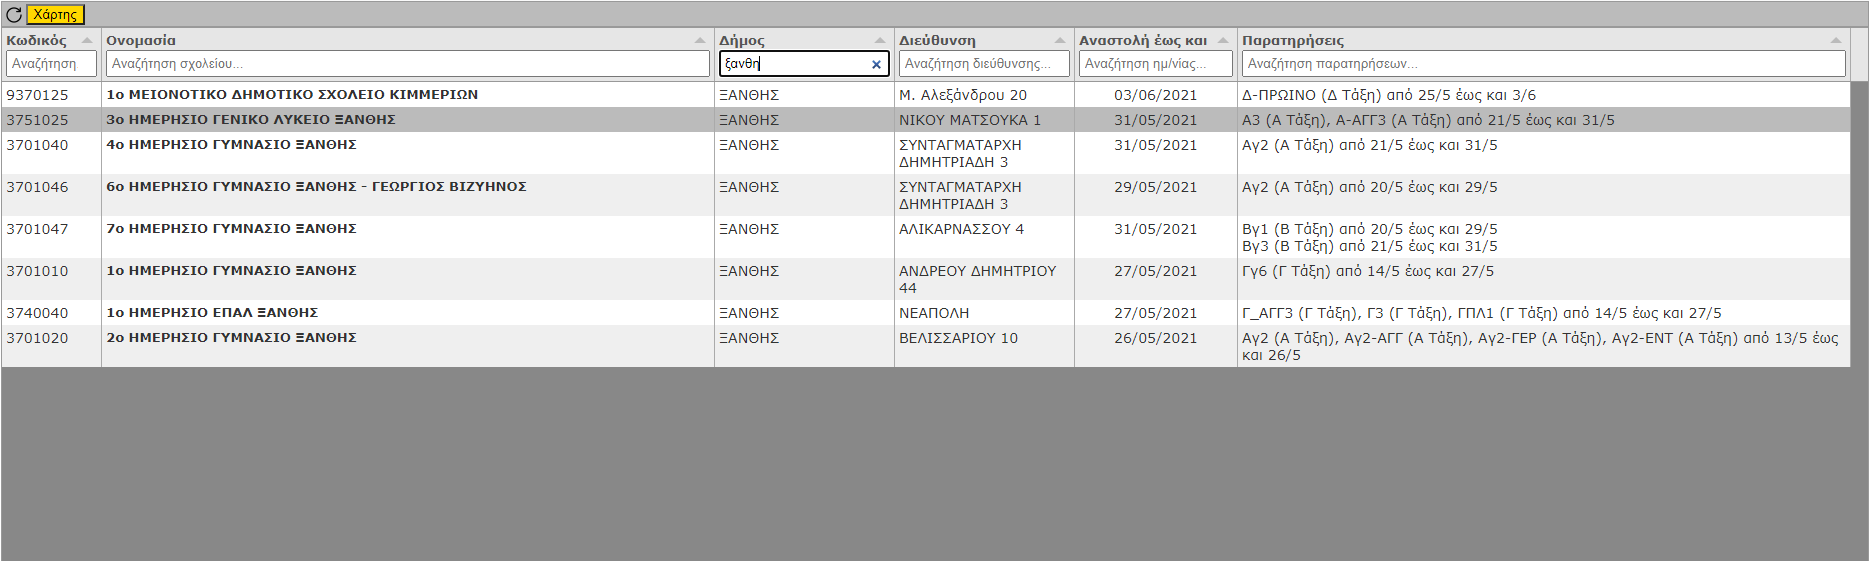This screenshot has width=1869, height=561.
Task: Click address ΑΝΔΡΕΟΥ ΔΗΜΗΤΡΙΟΥ 44
Action: 977,279
